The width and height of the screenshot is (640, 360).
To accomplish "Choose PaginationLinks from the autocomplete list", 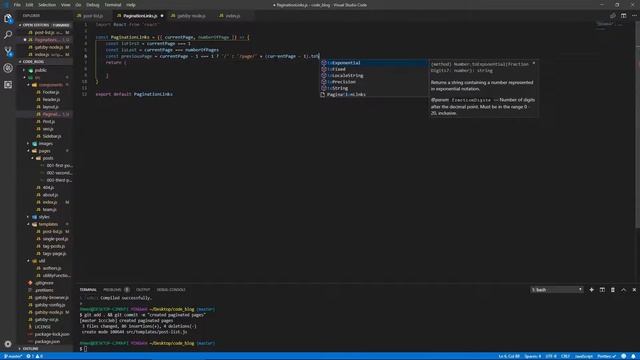I will [374, 95].
